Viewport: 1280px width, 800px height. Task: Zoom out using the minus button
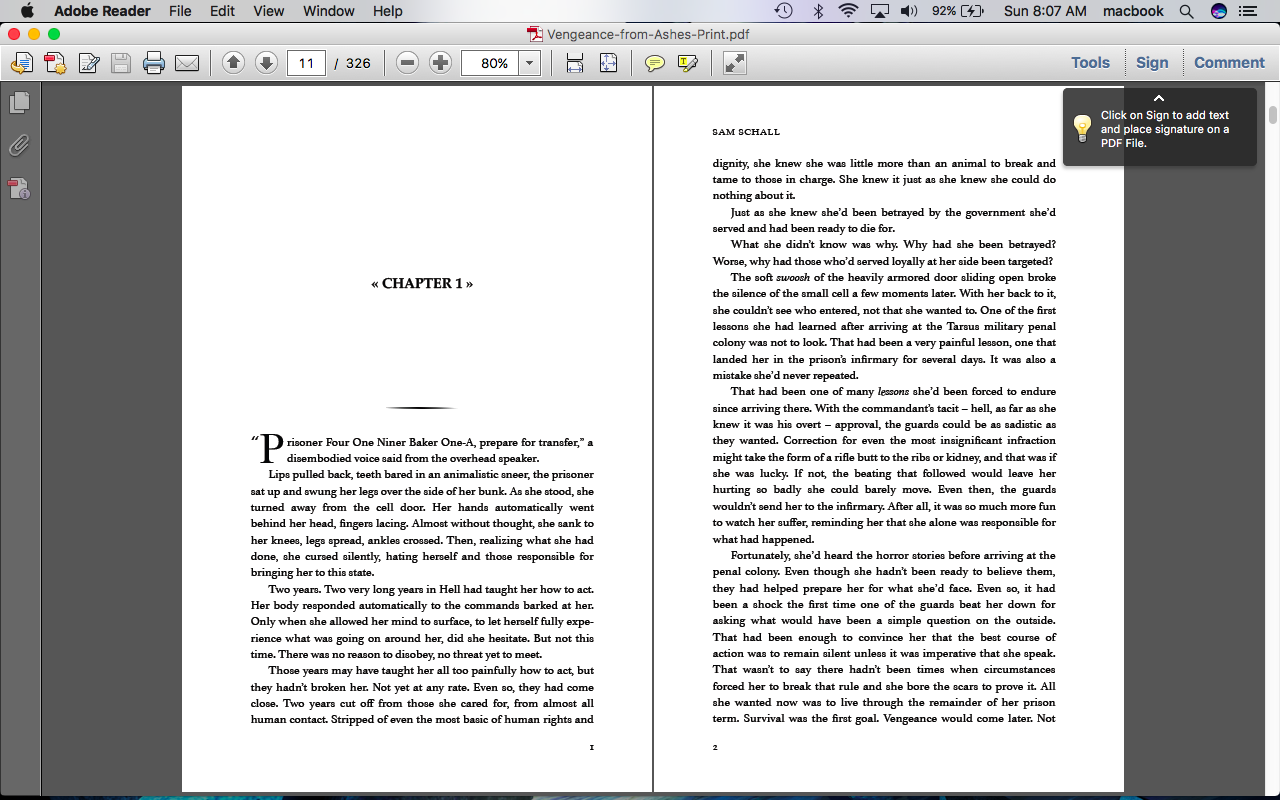coord(407,63)
